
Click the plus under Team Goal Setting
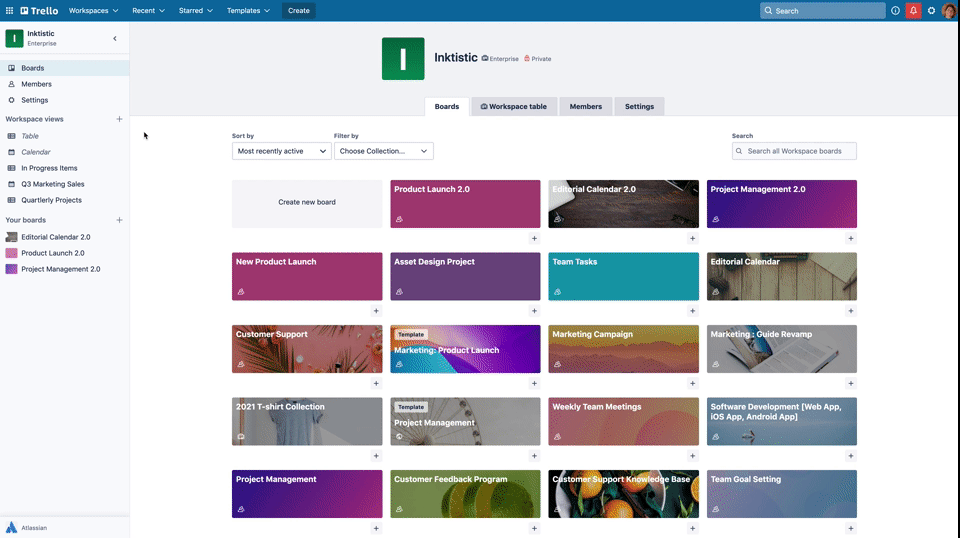[850, 528]
